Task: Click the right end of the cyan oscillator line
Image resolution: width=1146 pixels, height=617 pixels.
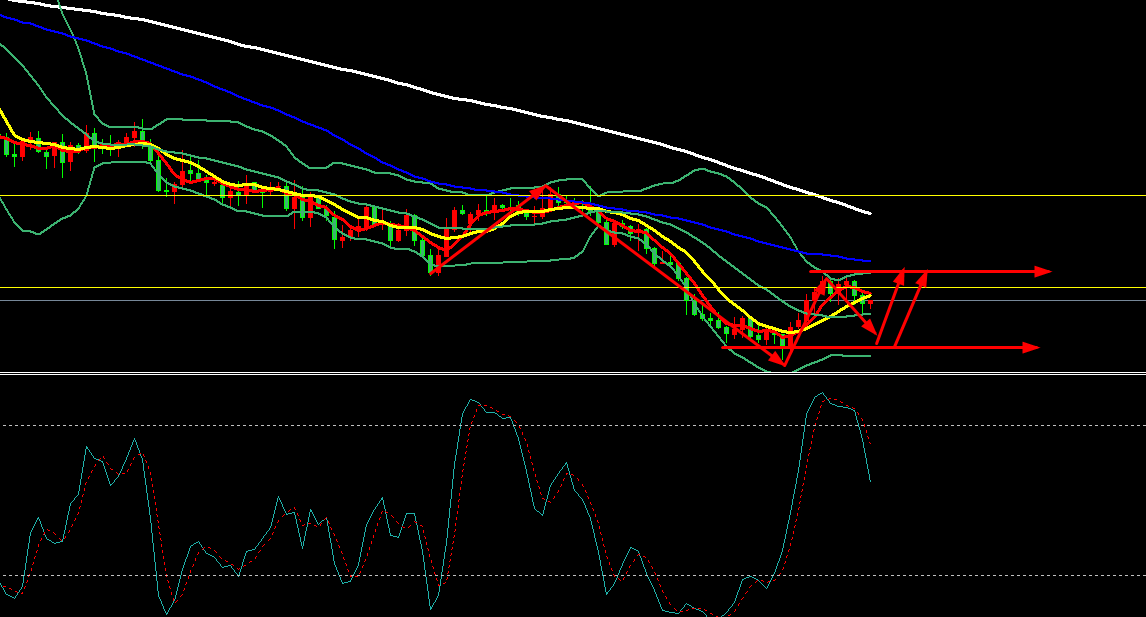Action: coord(869,481)
